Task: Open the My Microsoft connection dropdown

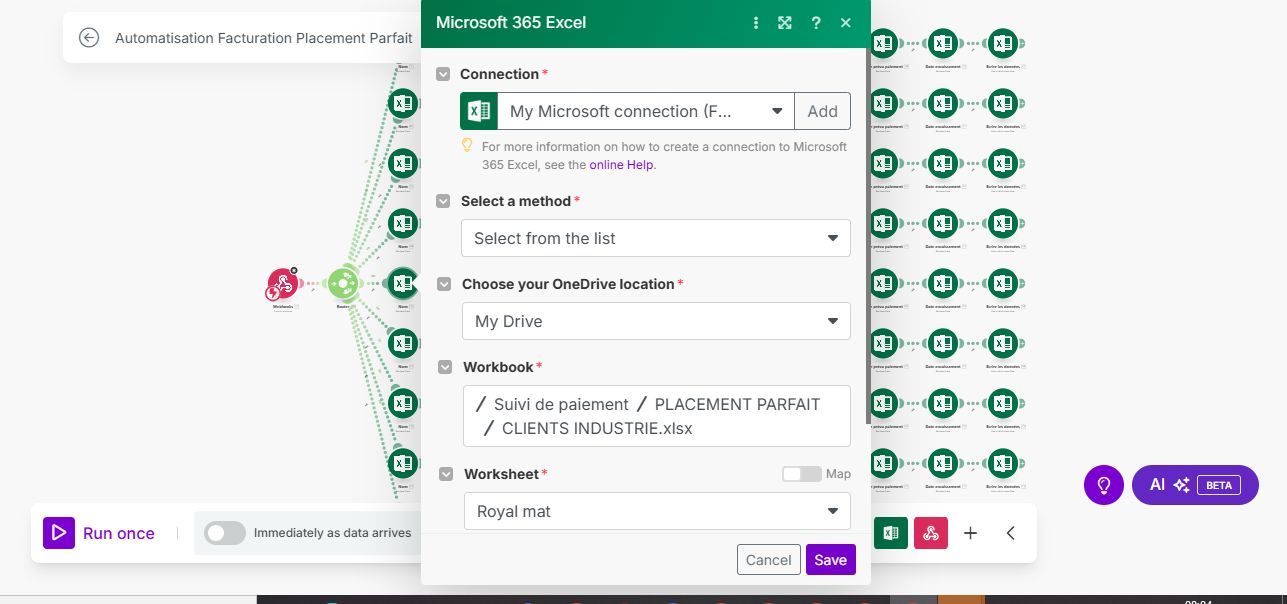Action: (646, 111)
